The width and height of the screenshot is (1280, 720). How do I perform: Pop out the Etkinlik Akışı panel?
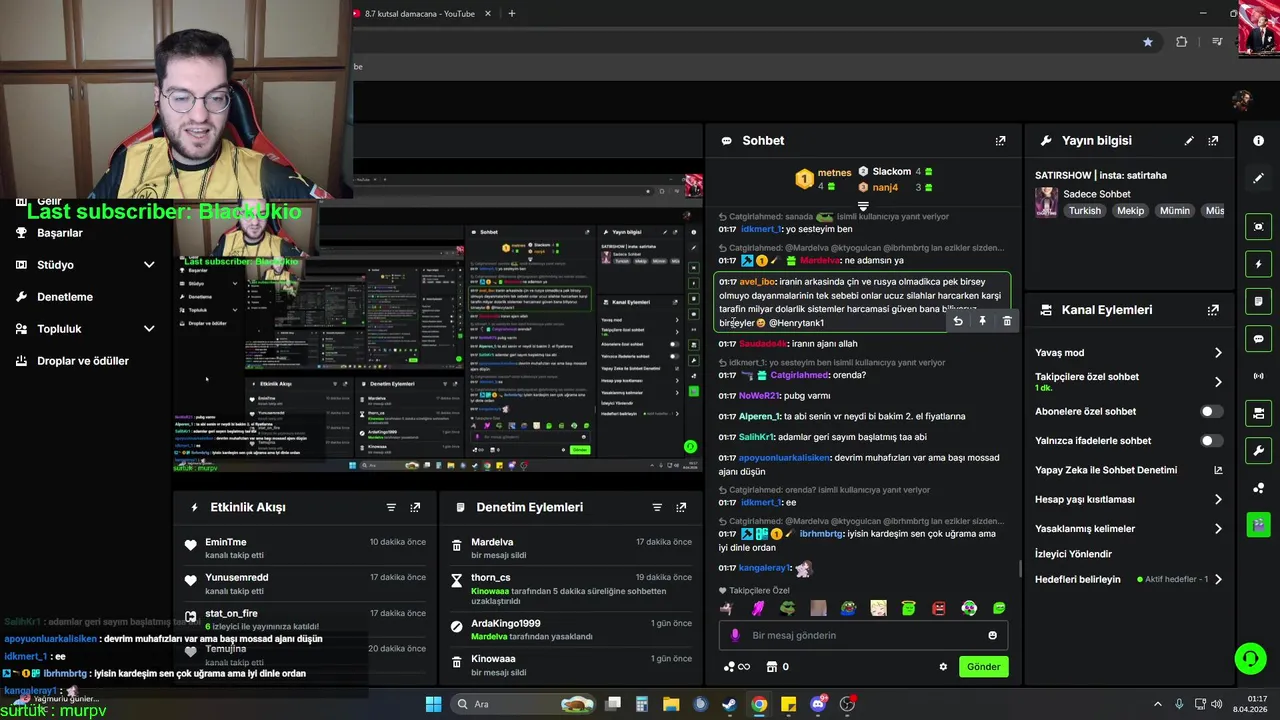point(415,508)
